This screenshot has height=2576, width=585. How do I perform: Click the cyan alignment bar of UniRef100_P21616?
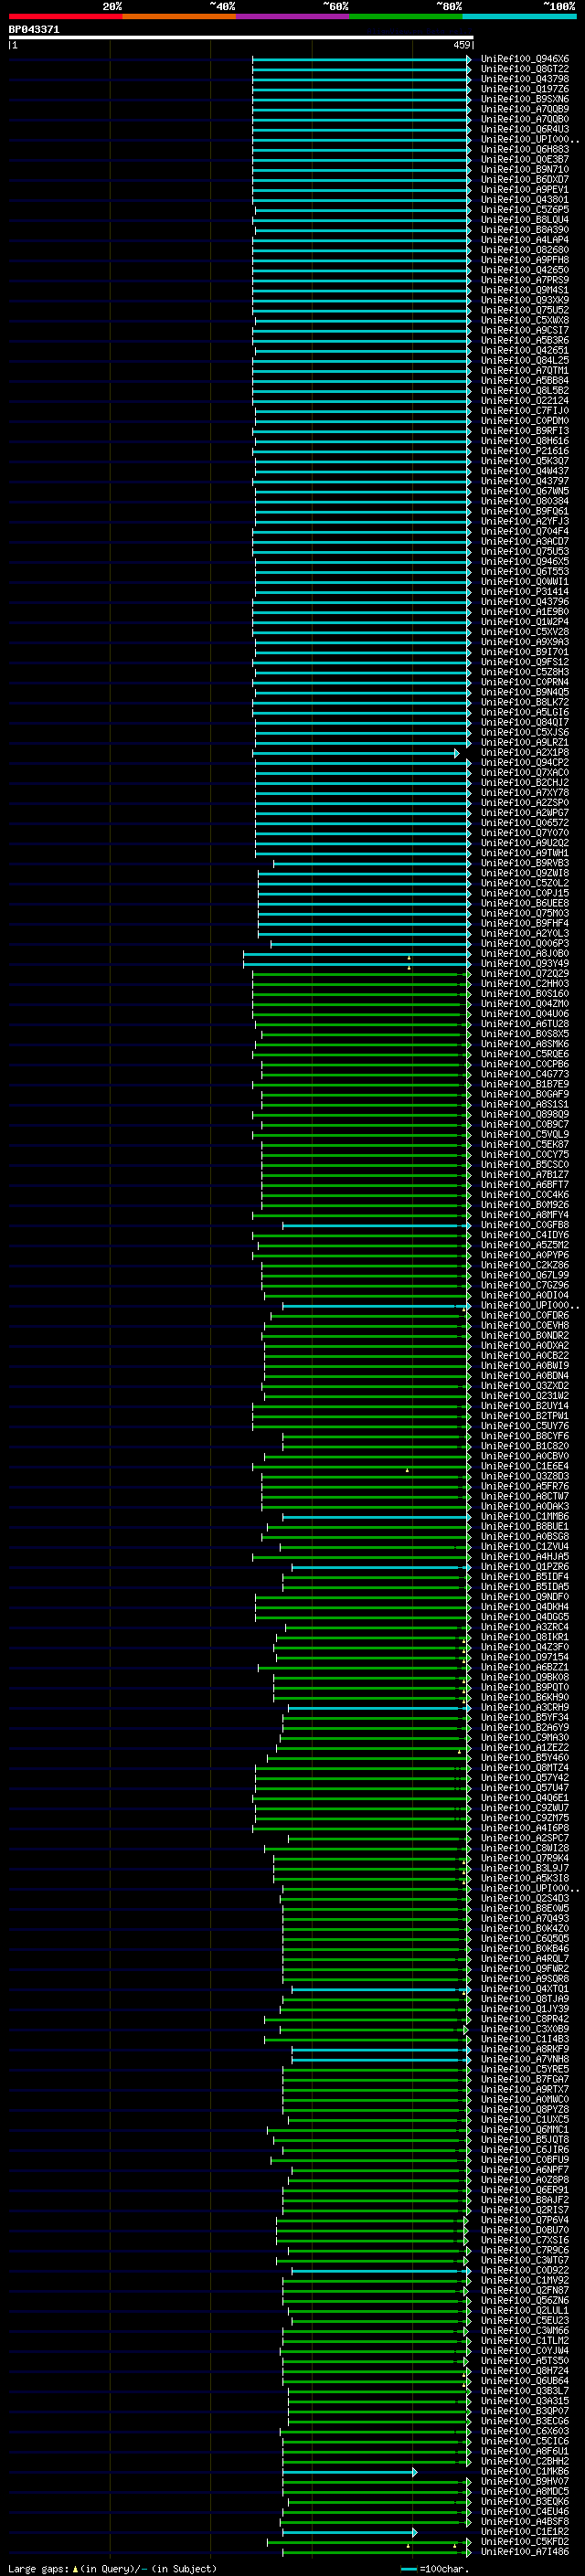pos(361,451)
